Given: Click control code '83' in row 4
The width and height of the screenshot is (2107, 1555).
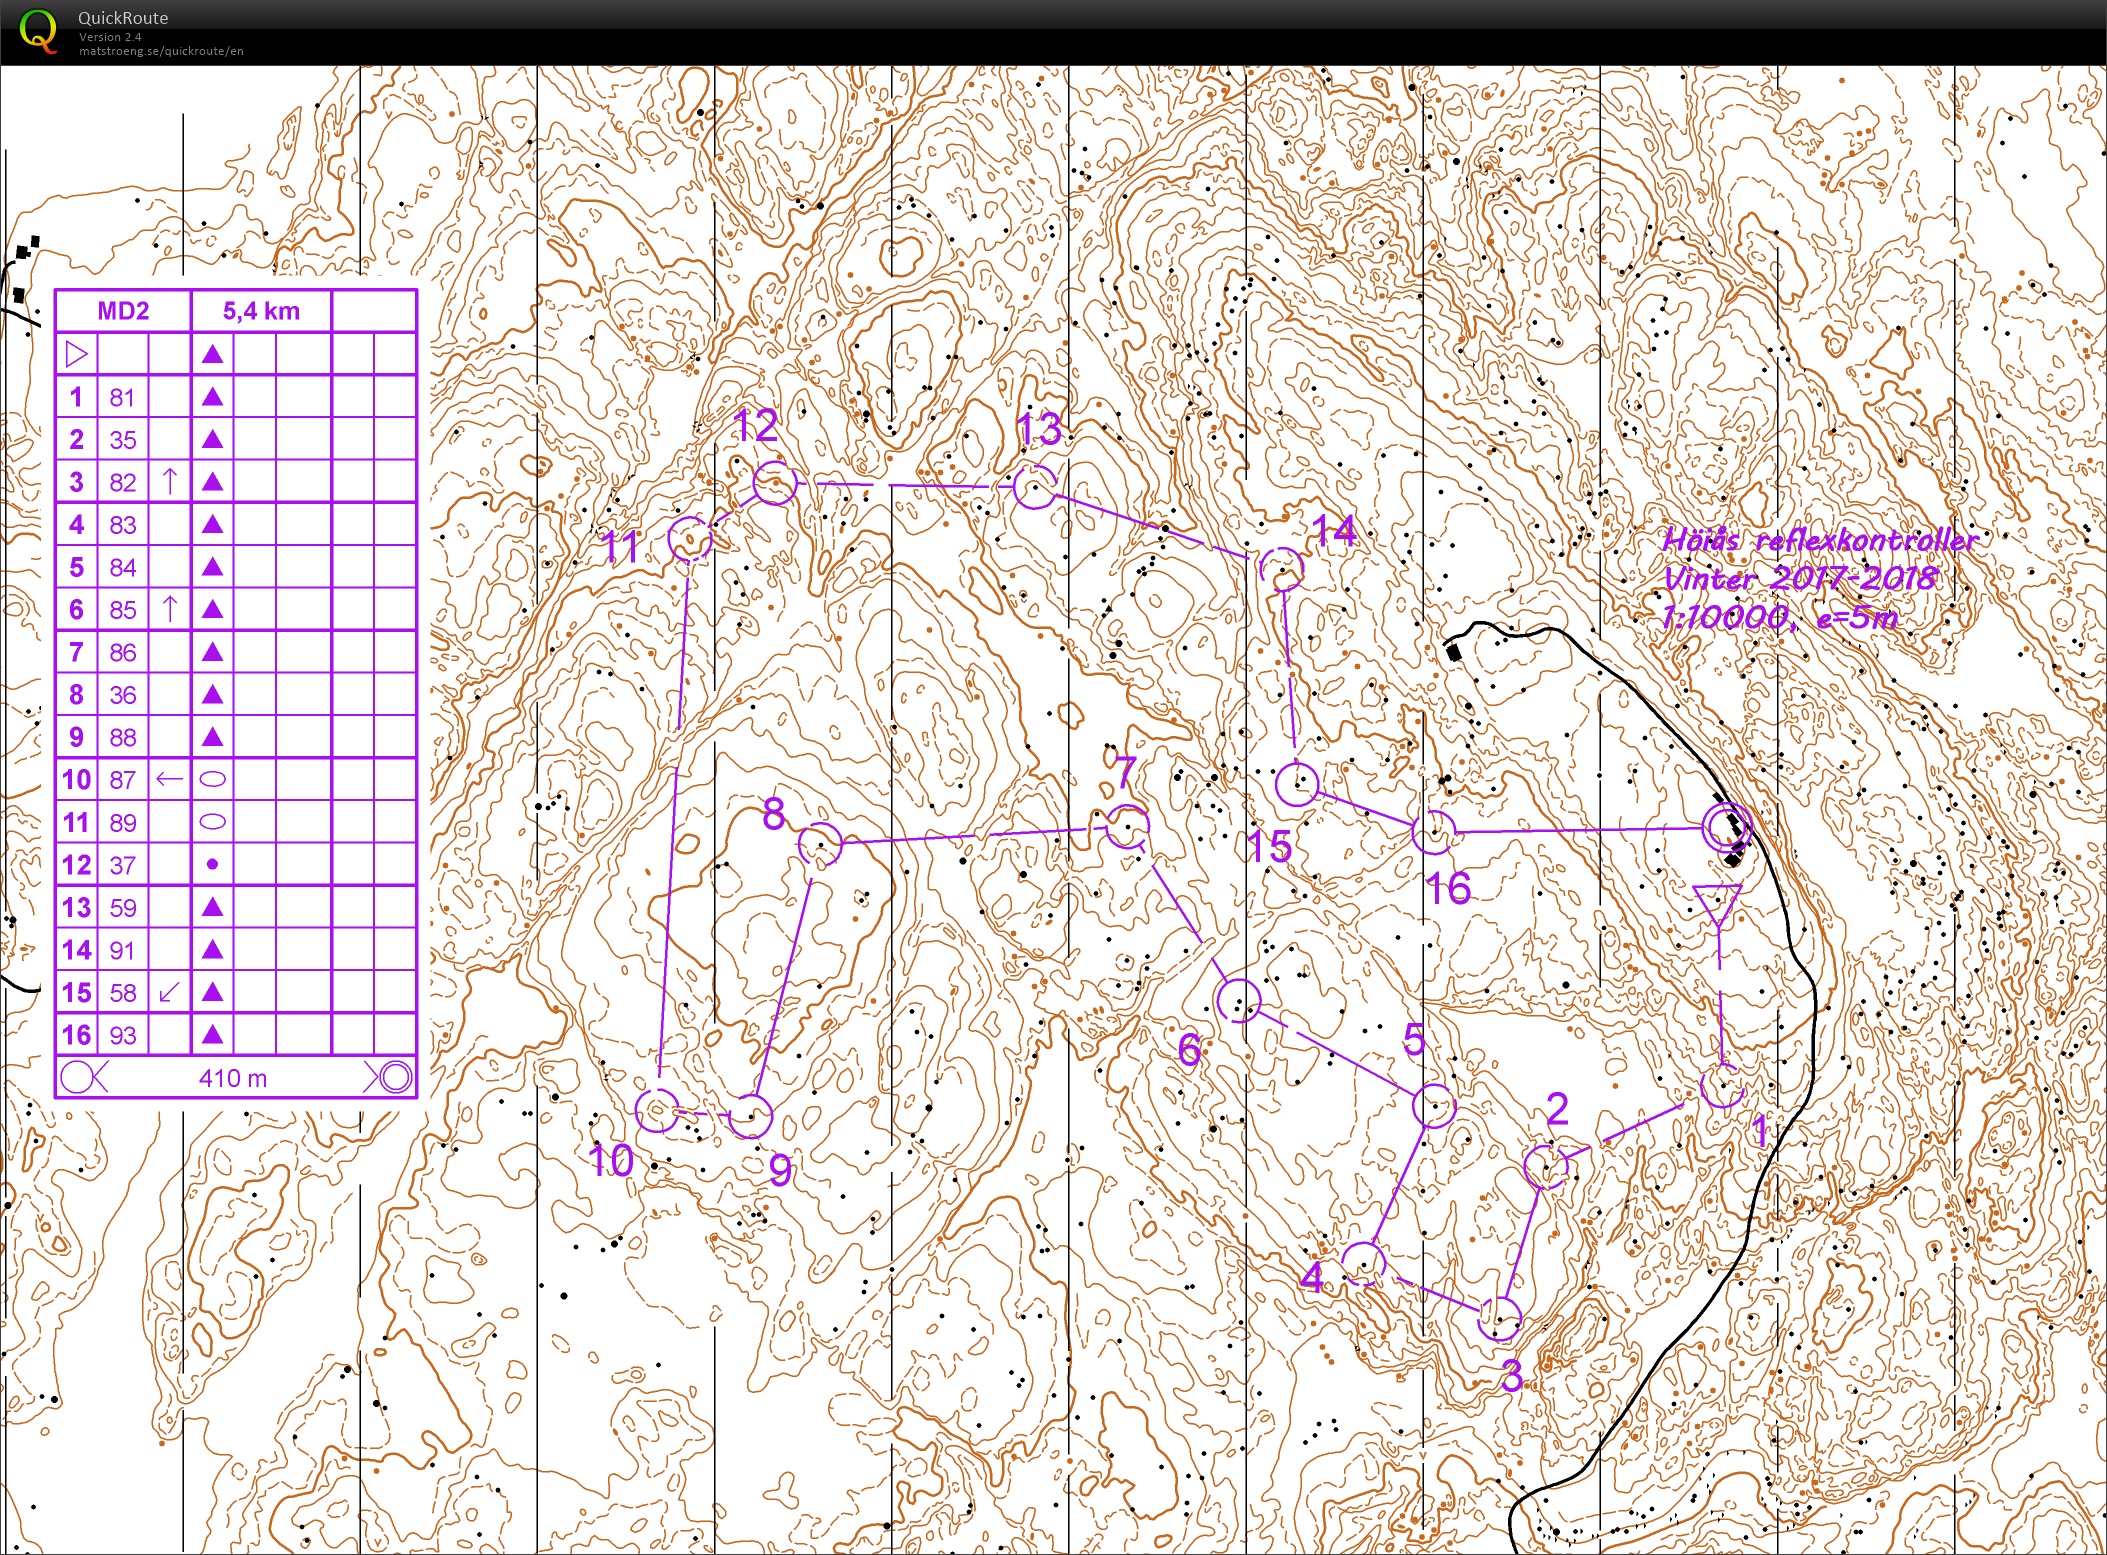Looking at the screenshot, I should pos(122,525).
